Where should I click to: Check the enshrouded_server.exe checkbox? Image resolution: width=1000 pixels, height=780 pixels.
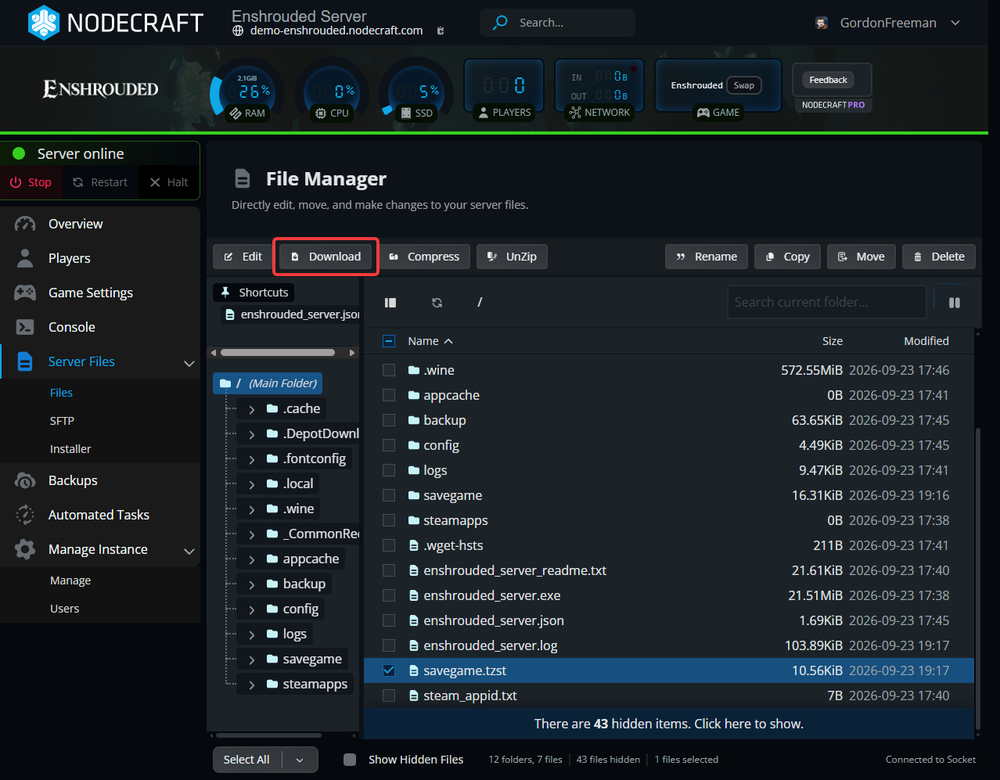388,596
